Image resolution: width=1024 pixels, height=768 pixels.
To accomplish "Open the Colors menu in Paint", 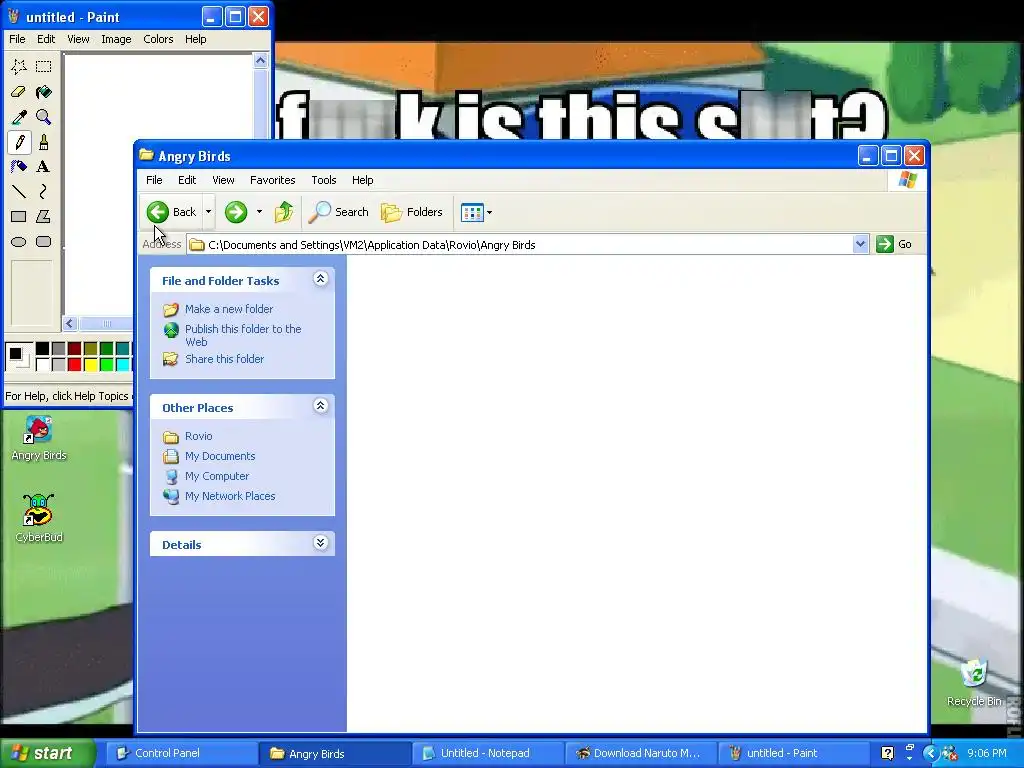I will pos(158,39).
